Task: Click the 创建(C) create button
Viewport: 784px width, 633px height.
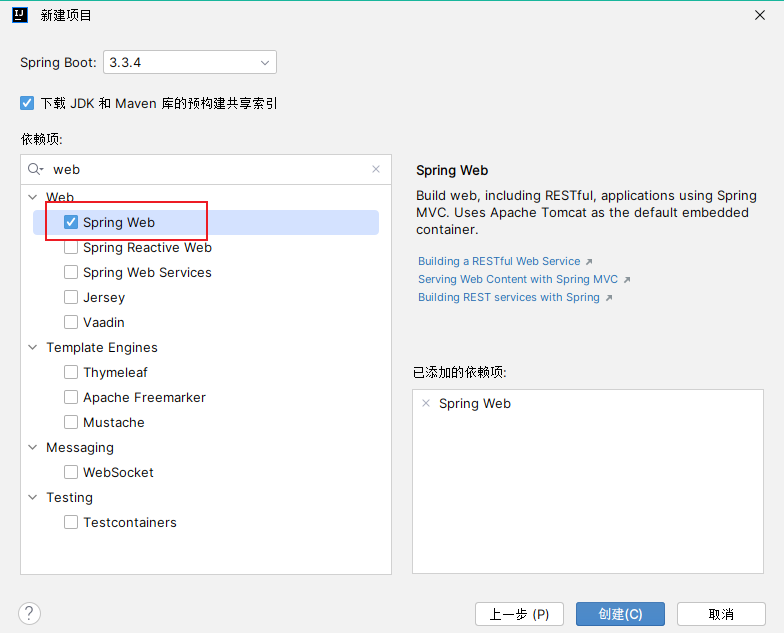Action: 620,614
